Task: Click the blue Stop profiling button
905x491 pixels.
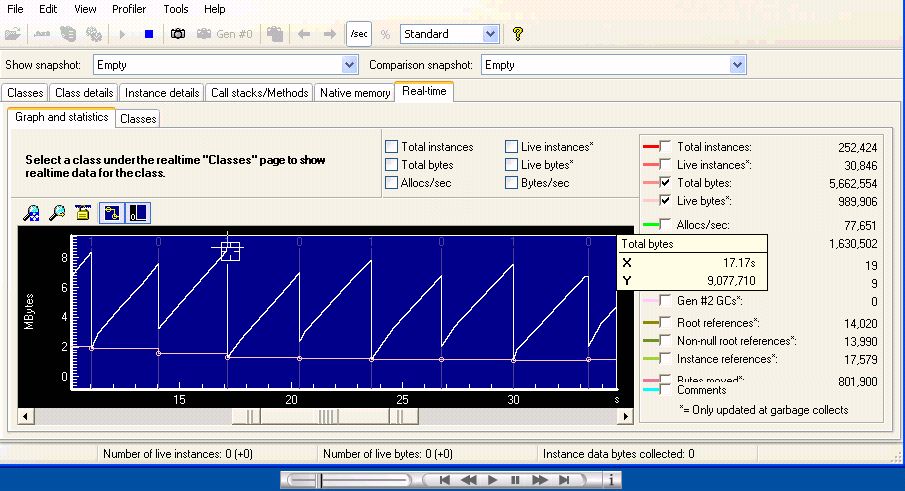Action: pyautogui.click(x=149, y=34)
